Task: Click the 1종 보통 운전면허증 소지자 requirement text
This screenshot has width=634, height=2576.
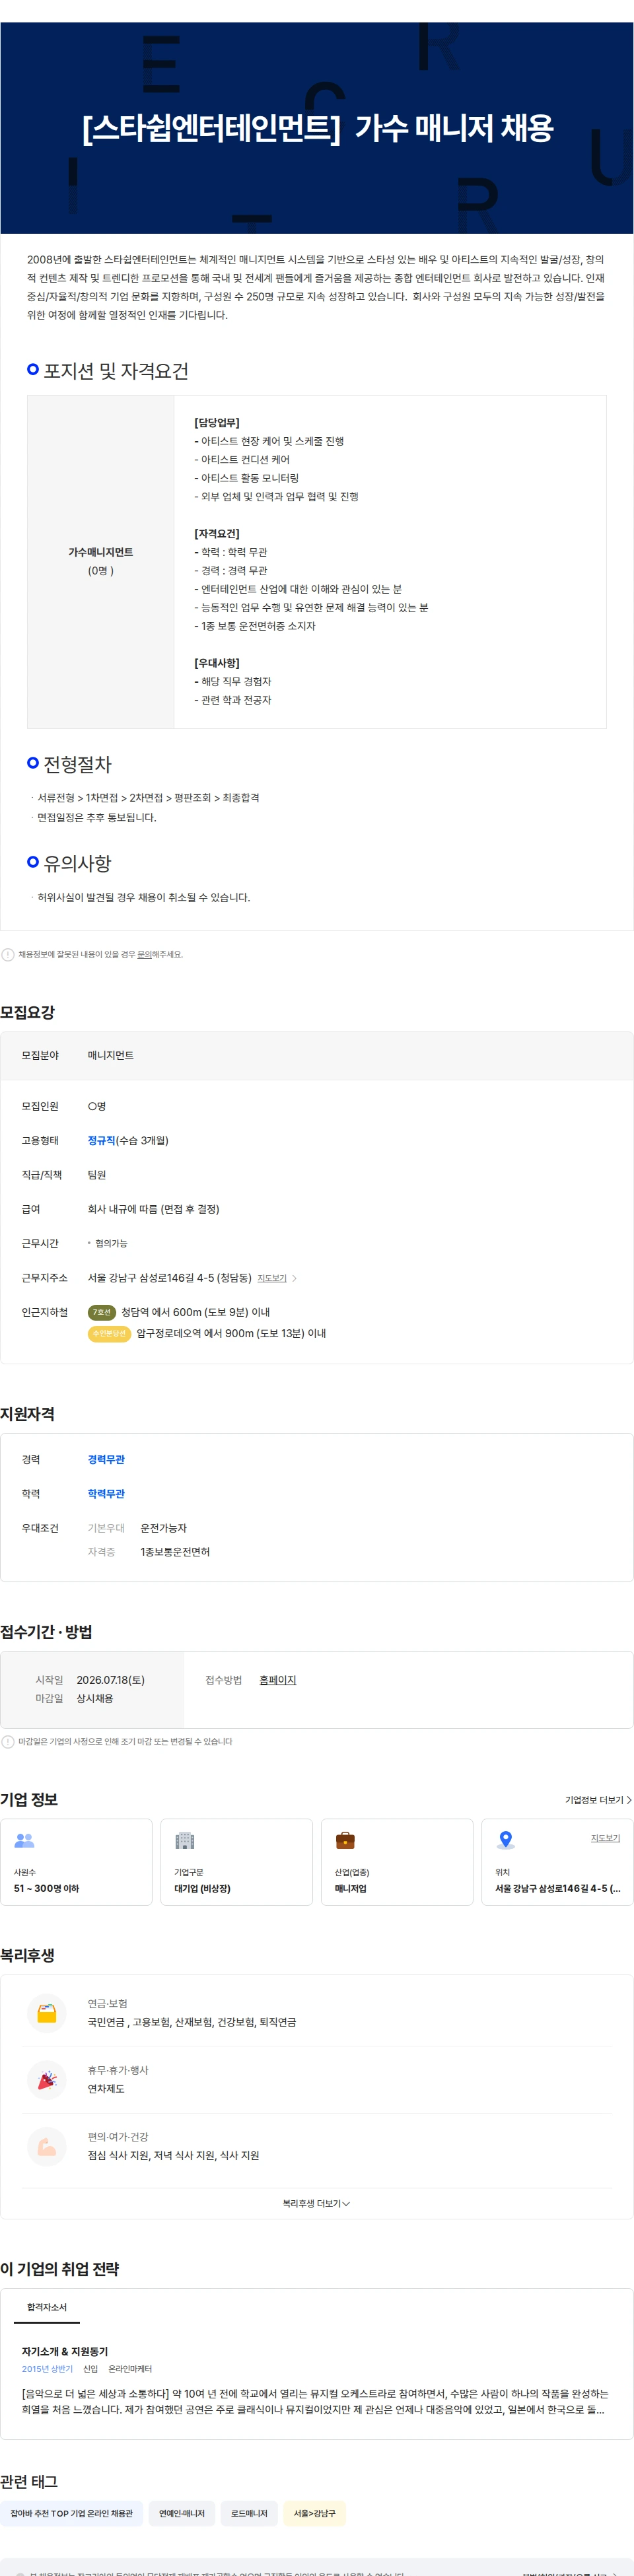Action: point(255,626)
